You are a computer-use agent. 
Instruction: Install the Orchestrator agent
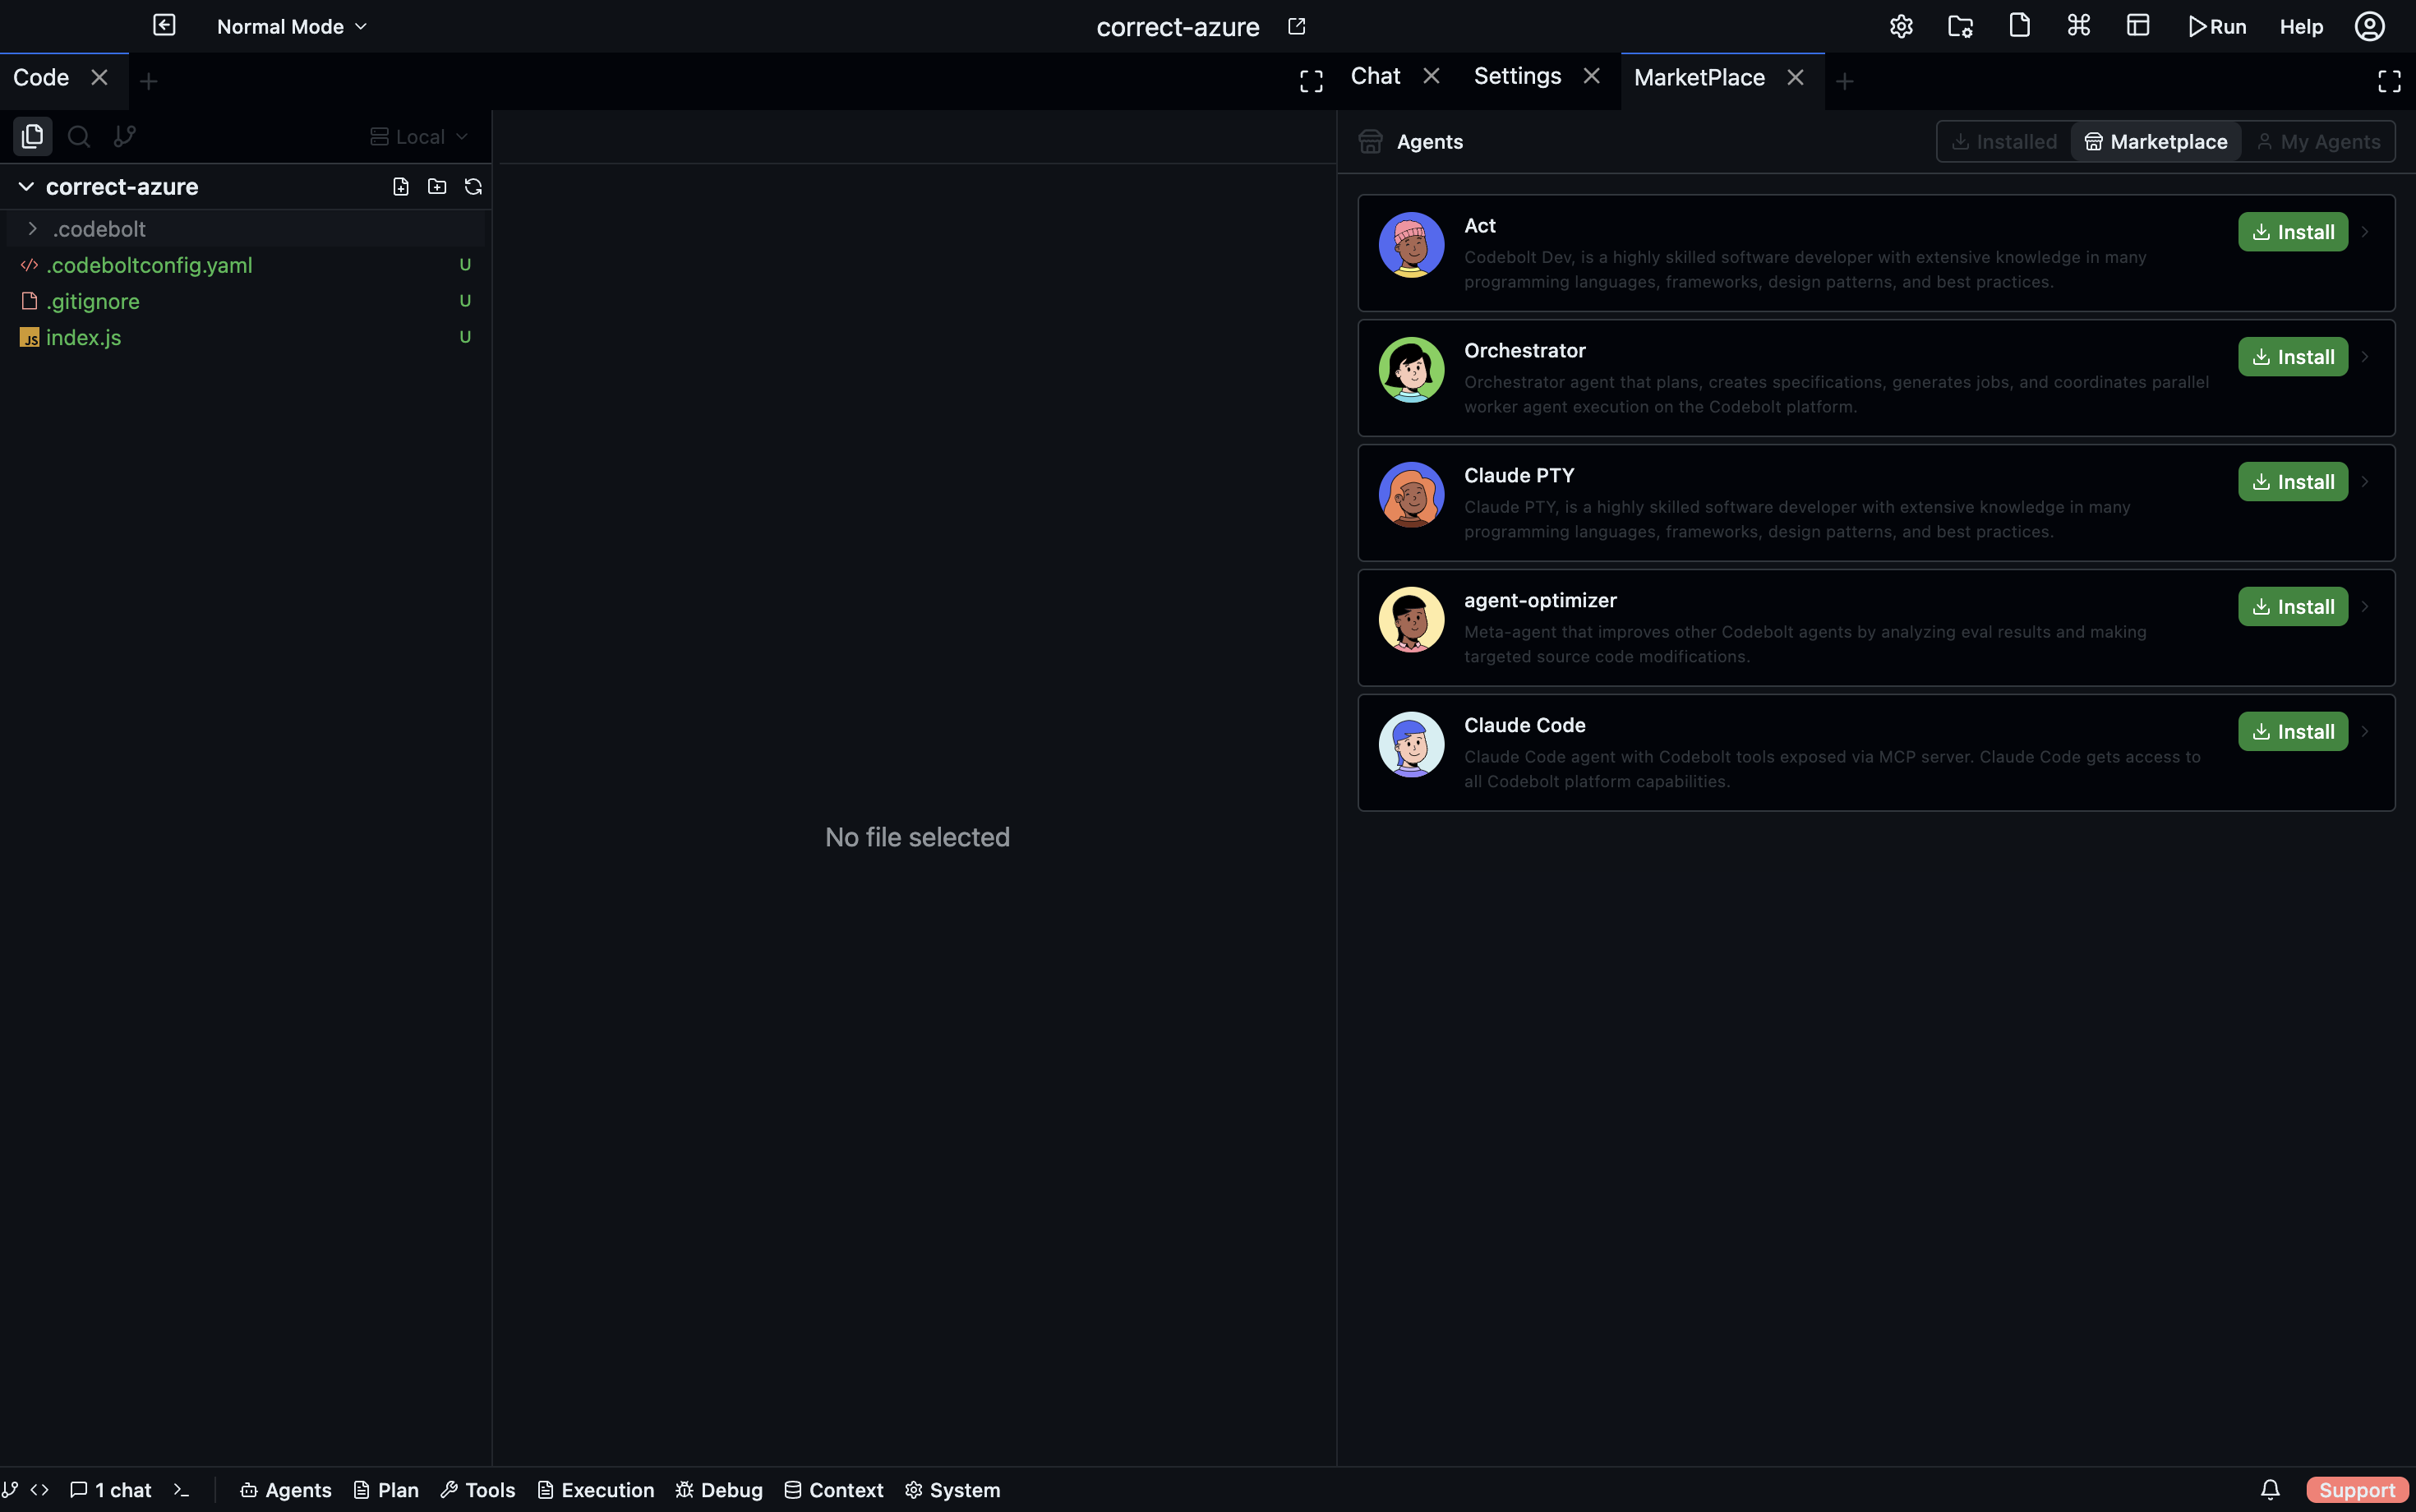(x=2292, y=357)
